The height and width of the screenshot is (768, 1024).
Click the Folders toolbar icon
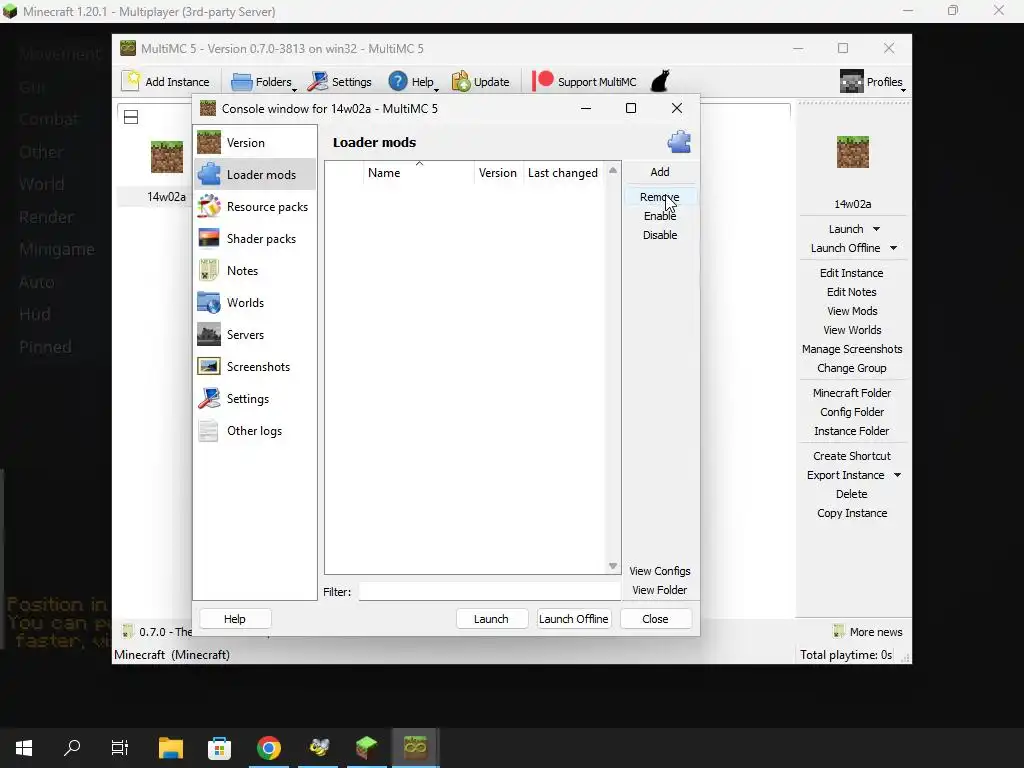(242, 82)
